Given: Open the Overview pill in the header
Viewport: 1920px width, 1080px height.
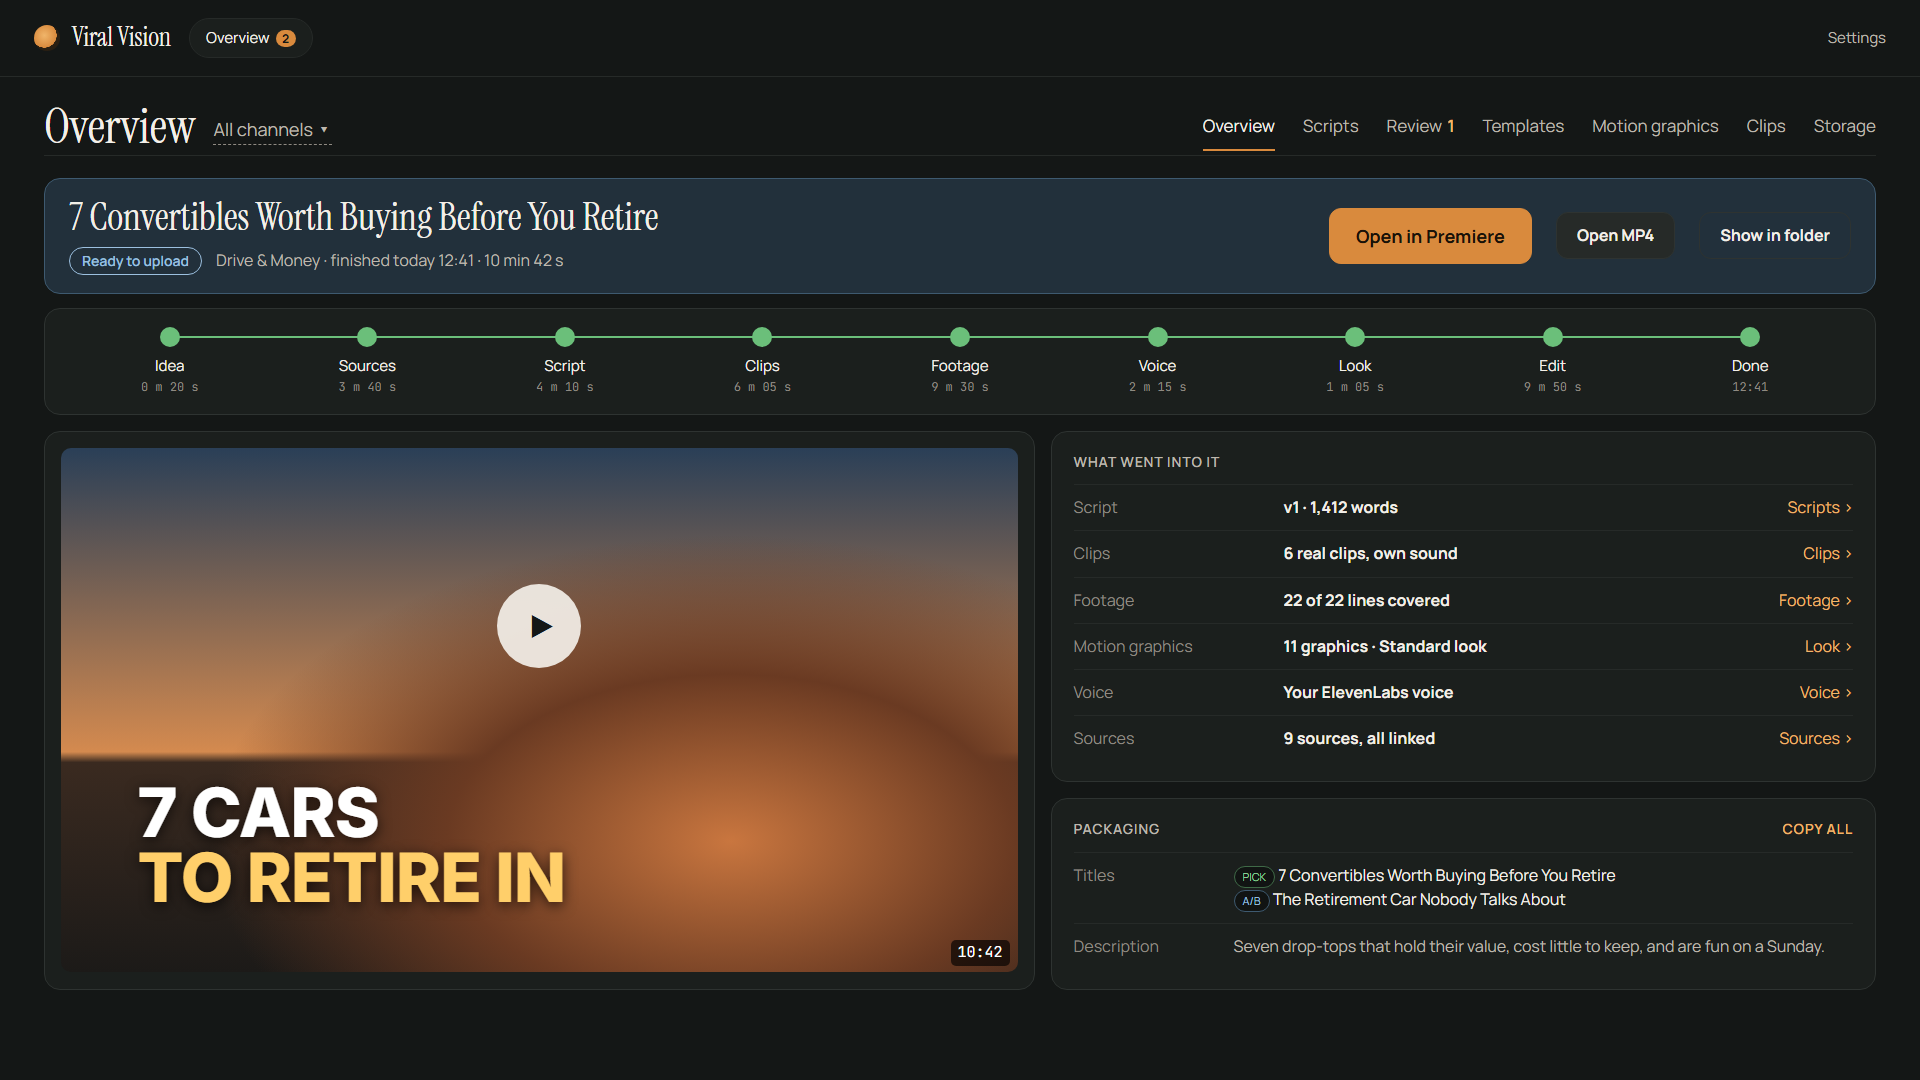Looking at the screenshot, I should (250, 38).
